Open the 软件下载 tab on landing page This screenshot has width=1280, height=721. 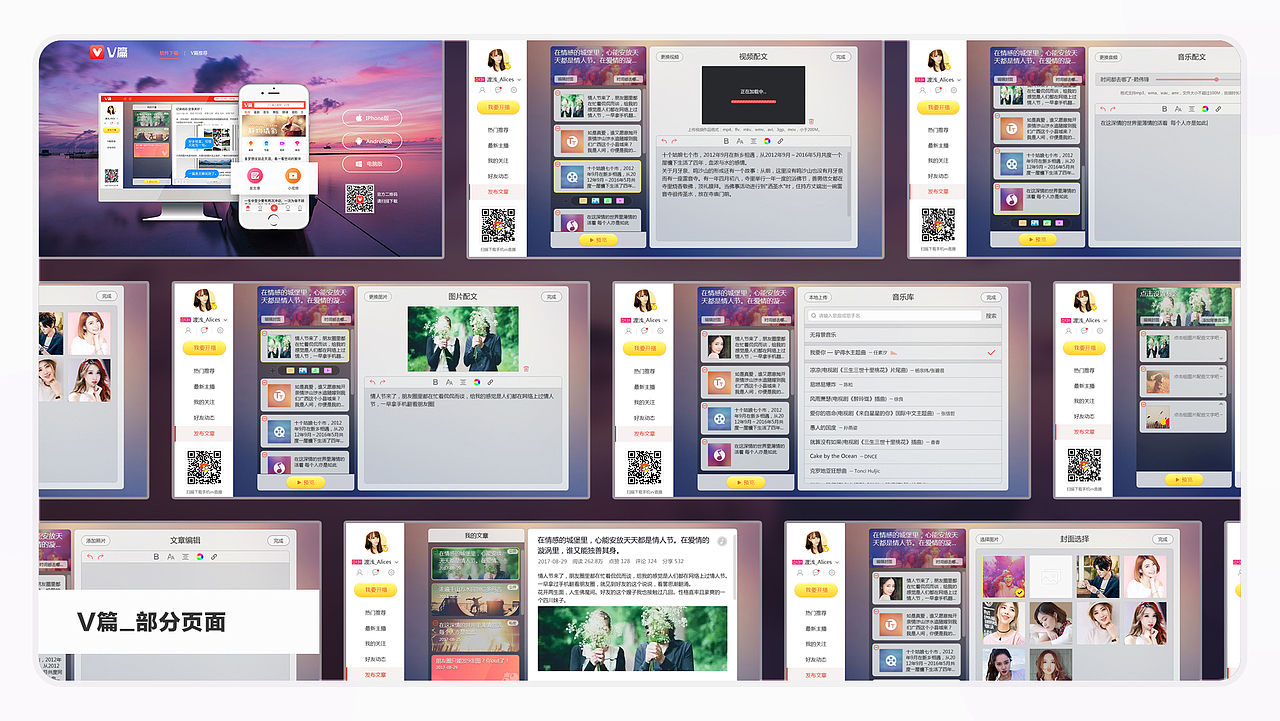(x=169, y=53)
